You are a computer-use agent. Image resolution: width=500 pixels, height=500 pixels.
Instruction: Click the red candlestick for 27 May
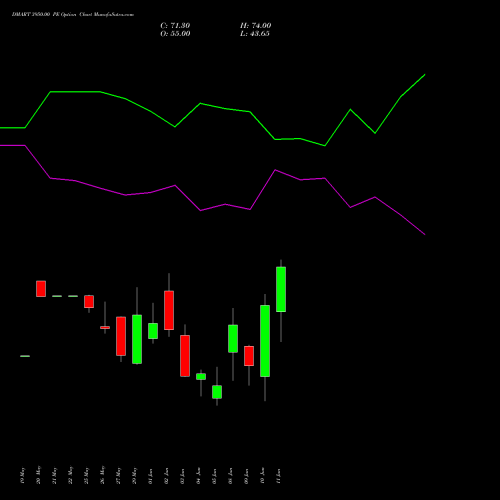coord(121,336)
